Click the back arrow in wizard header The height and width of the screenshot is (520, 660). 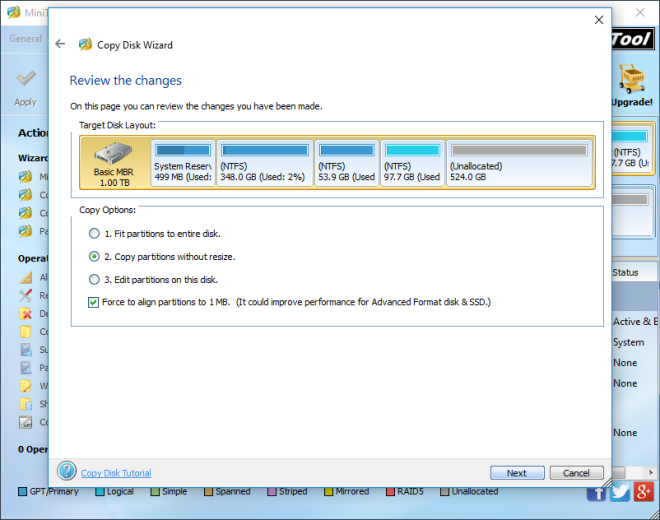60,44
